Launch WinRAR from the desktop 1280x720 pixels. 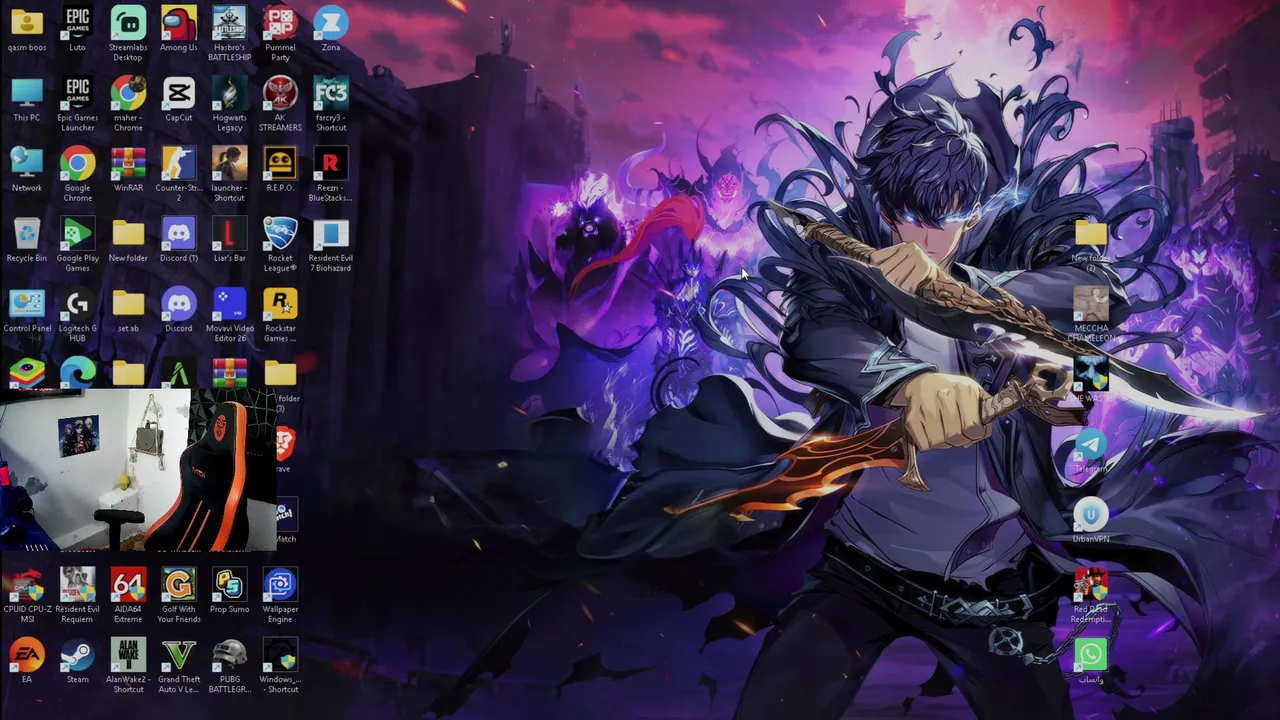click(128, 169)
